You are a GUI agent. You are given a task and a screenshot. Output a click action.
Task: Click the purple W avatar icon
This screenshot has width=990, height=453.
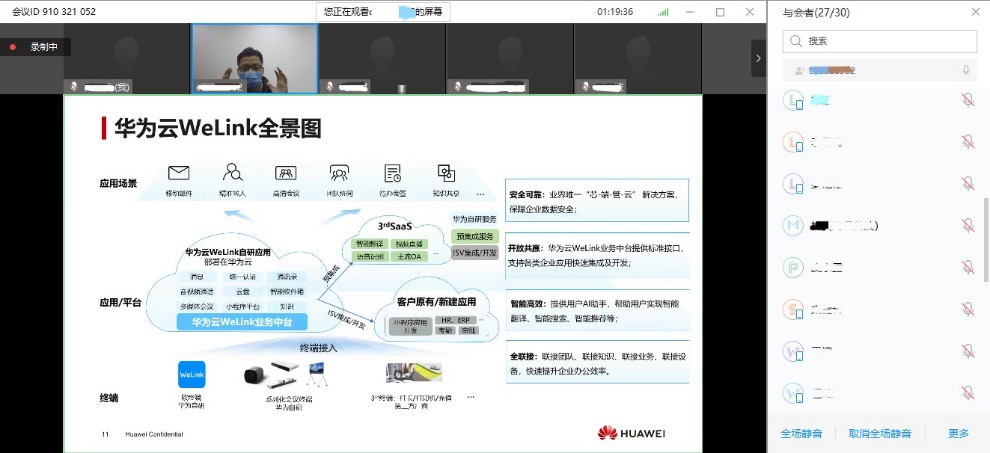pyautogui.click(x=793, y=351)
